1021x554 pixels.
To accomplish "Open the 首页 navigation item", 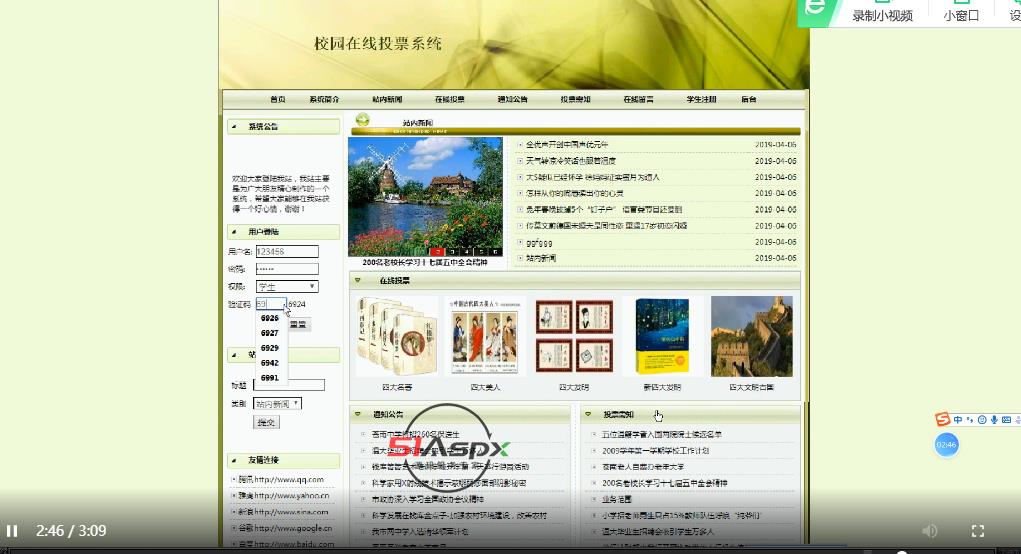I will (x=278, y=99).
